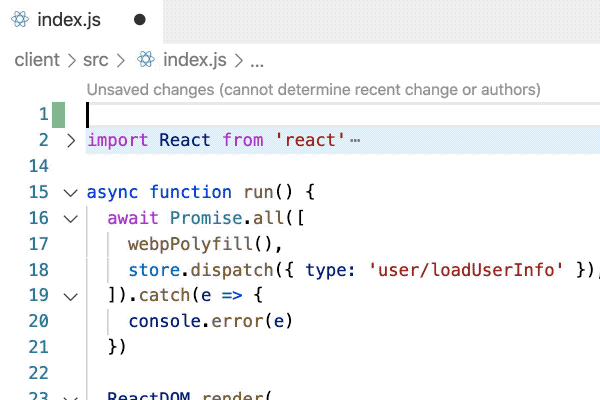Fold the Promise.all block at line 16
This screenshot has height=400, width=600.
coord(70,218)
